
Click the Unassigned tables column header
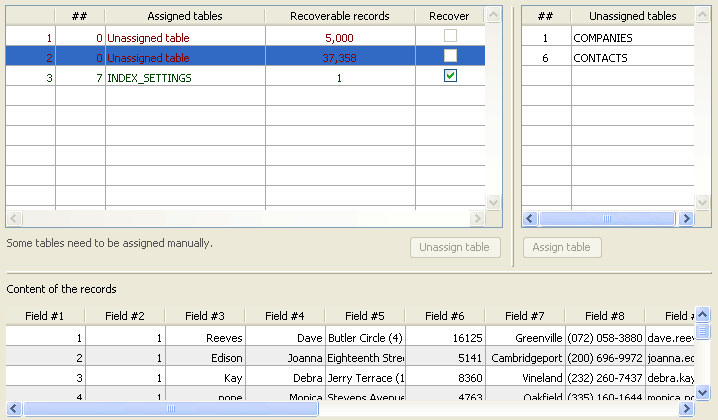pyautogui.click(x=632, y=16)
